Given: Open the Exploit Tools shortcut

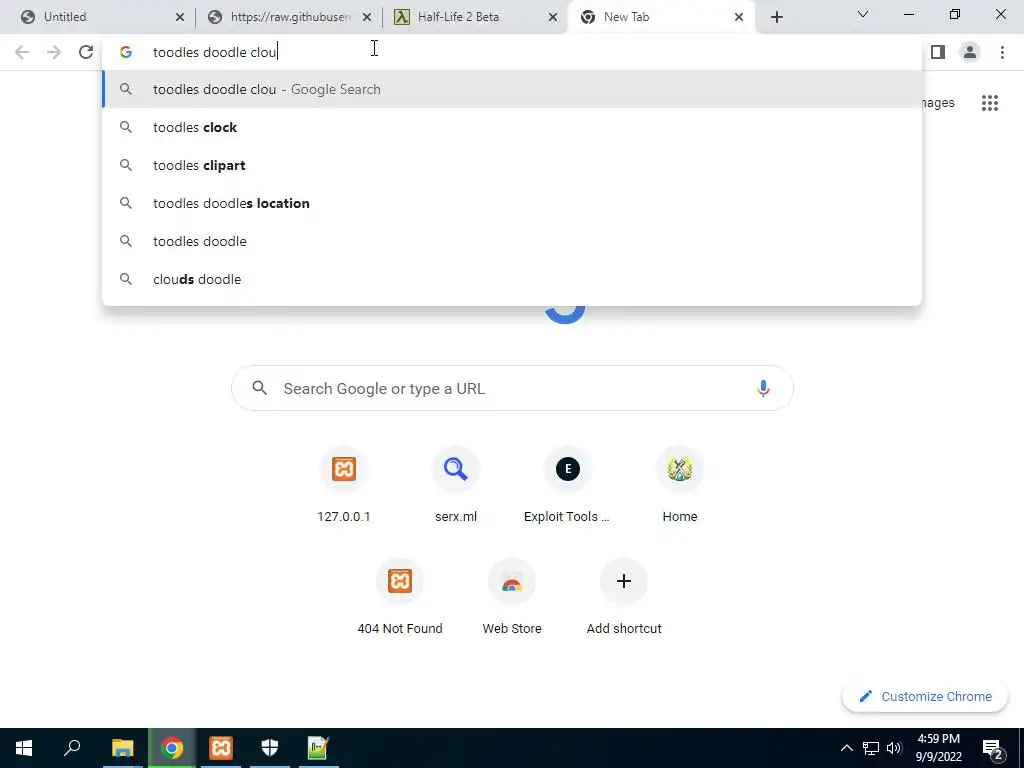Looking at the screenshot, I should click(568, 486).
